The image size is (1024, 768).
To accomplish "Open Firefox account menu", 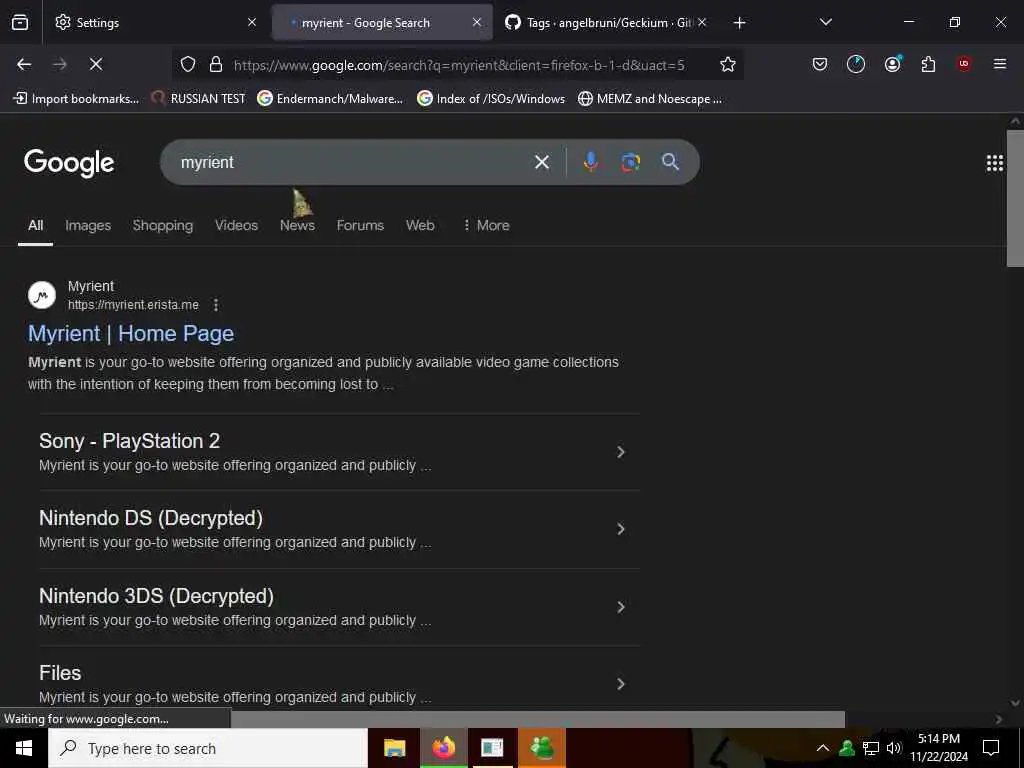I will [893, 64].
